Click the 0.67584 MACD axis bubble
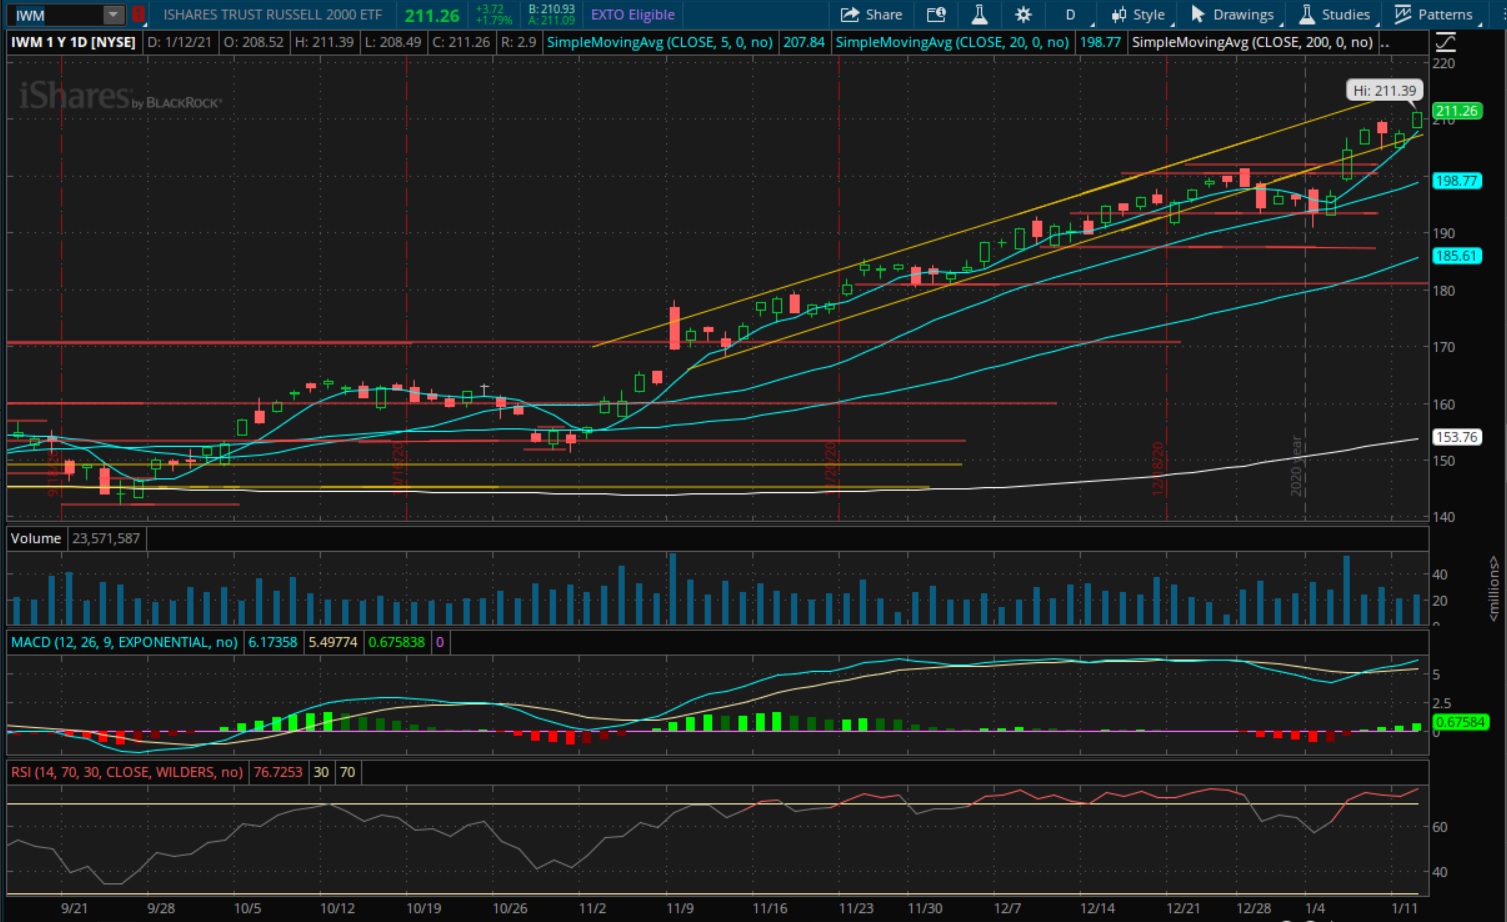Viewport: 1507px width, 922px height. [1460, 722]
